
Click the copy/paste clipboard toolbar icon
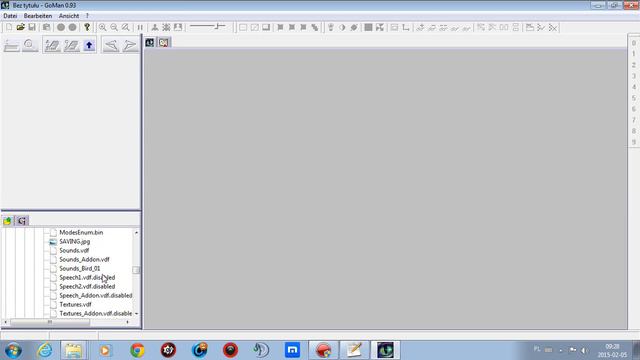pyautogui.click(x=47, y=27)
